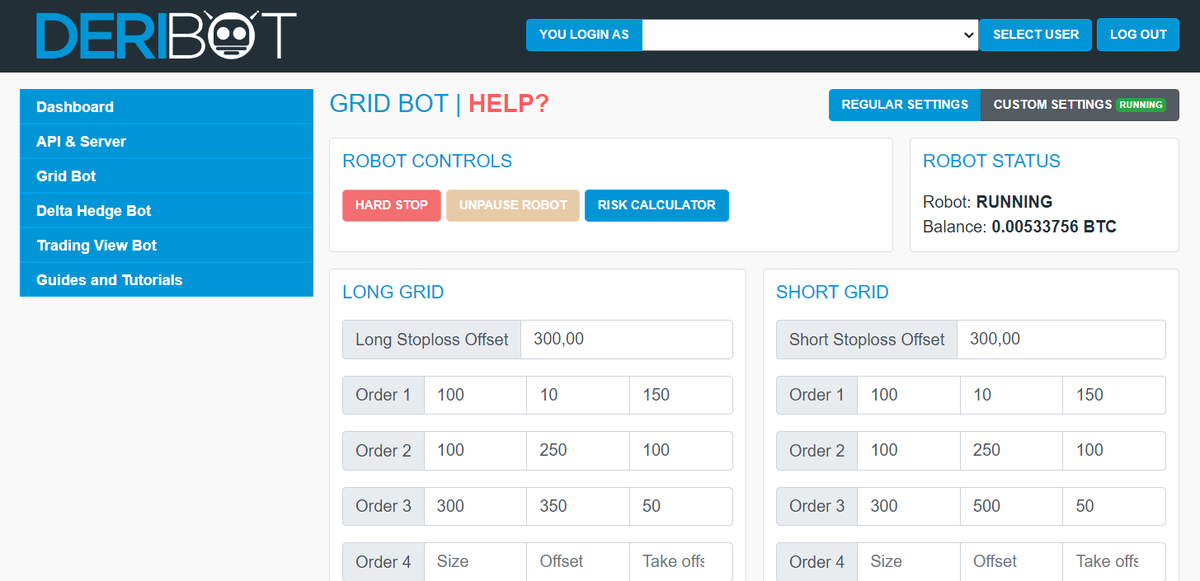Click the ROBOT STATUS heading
Image resolution: width=1200 pixels, height=581 pixels.
pos(992,161)
